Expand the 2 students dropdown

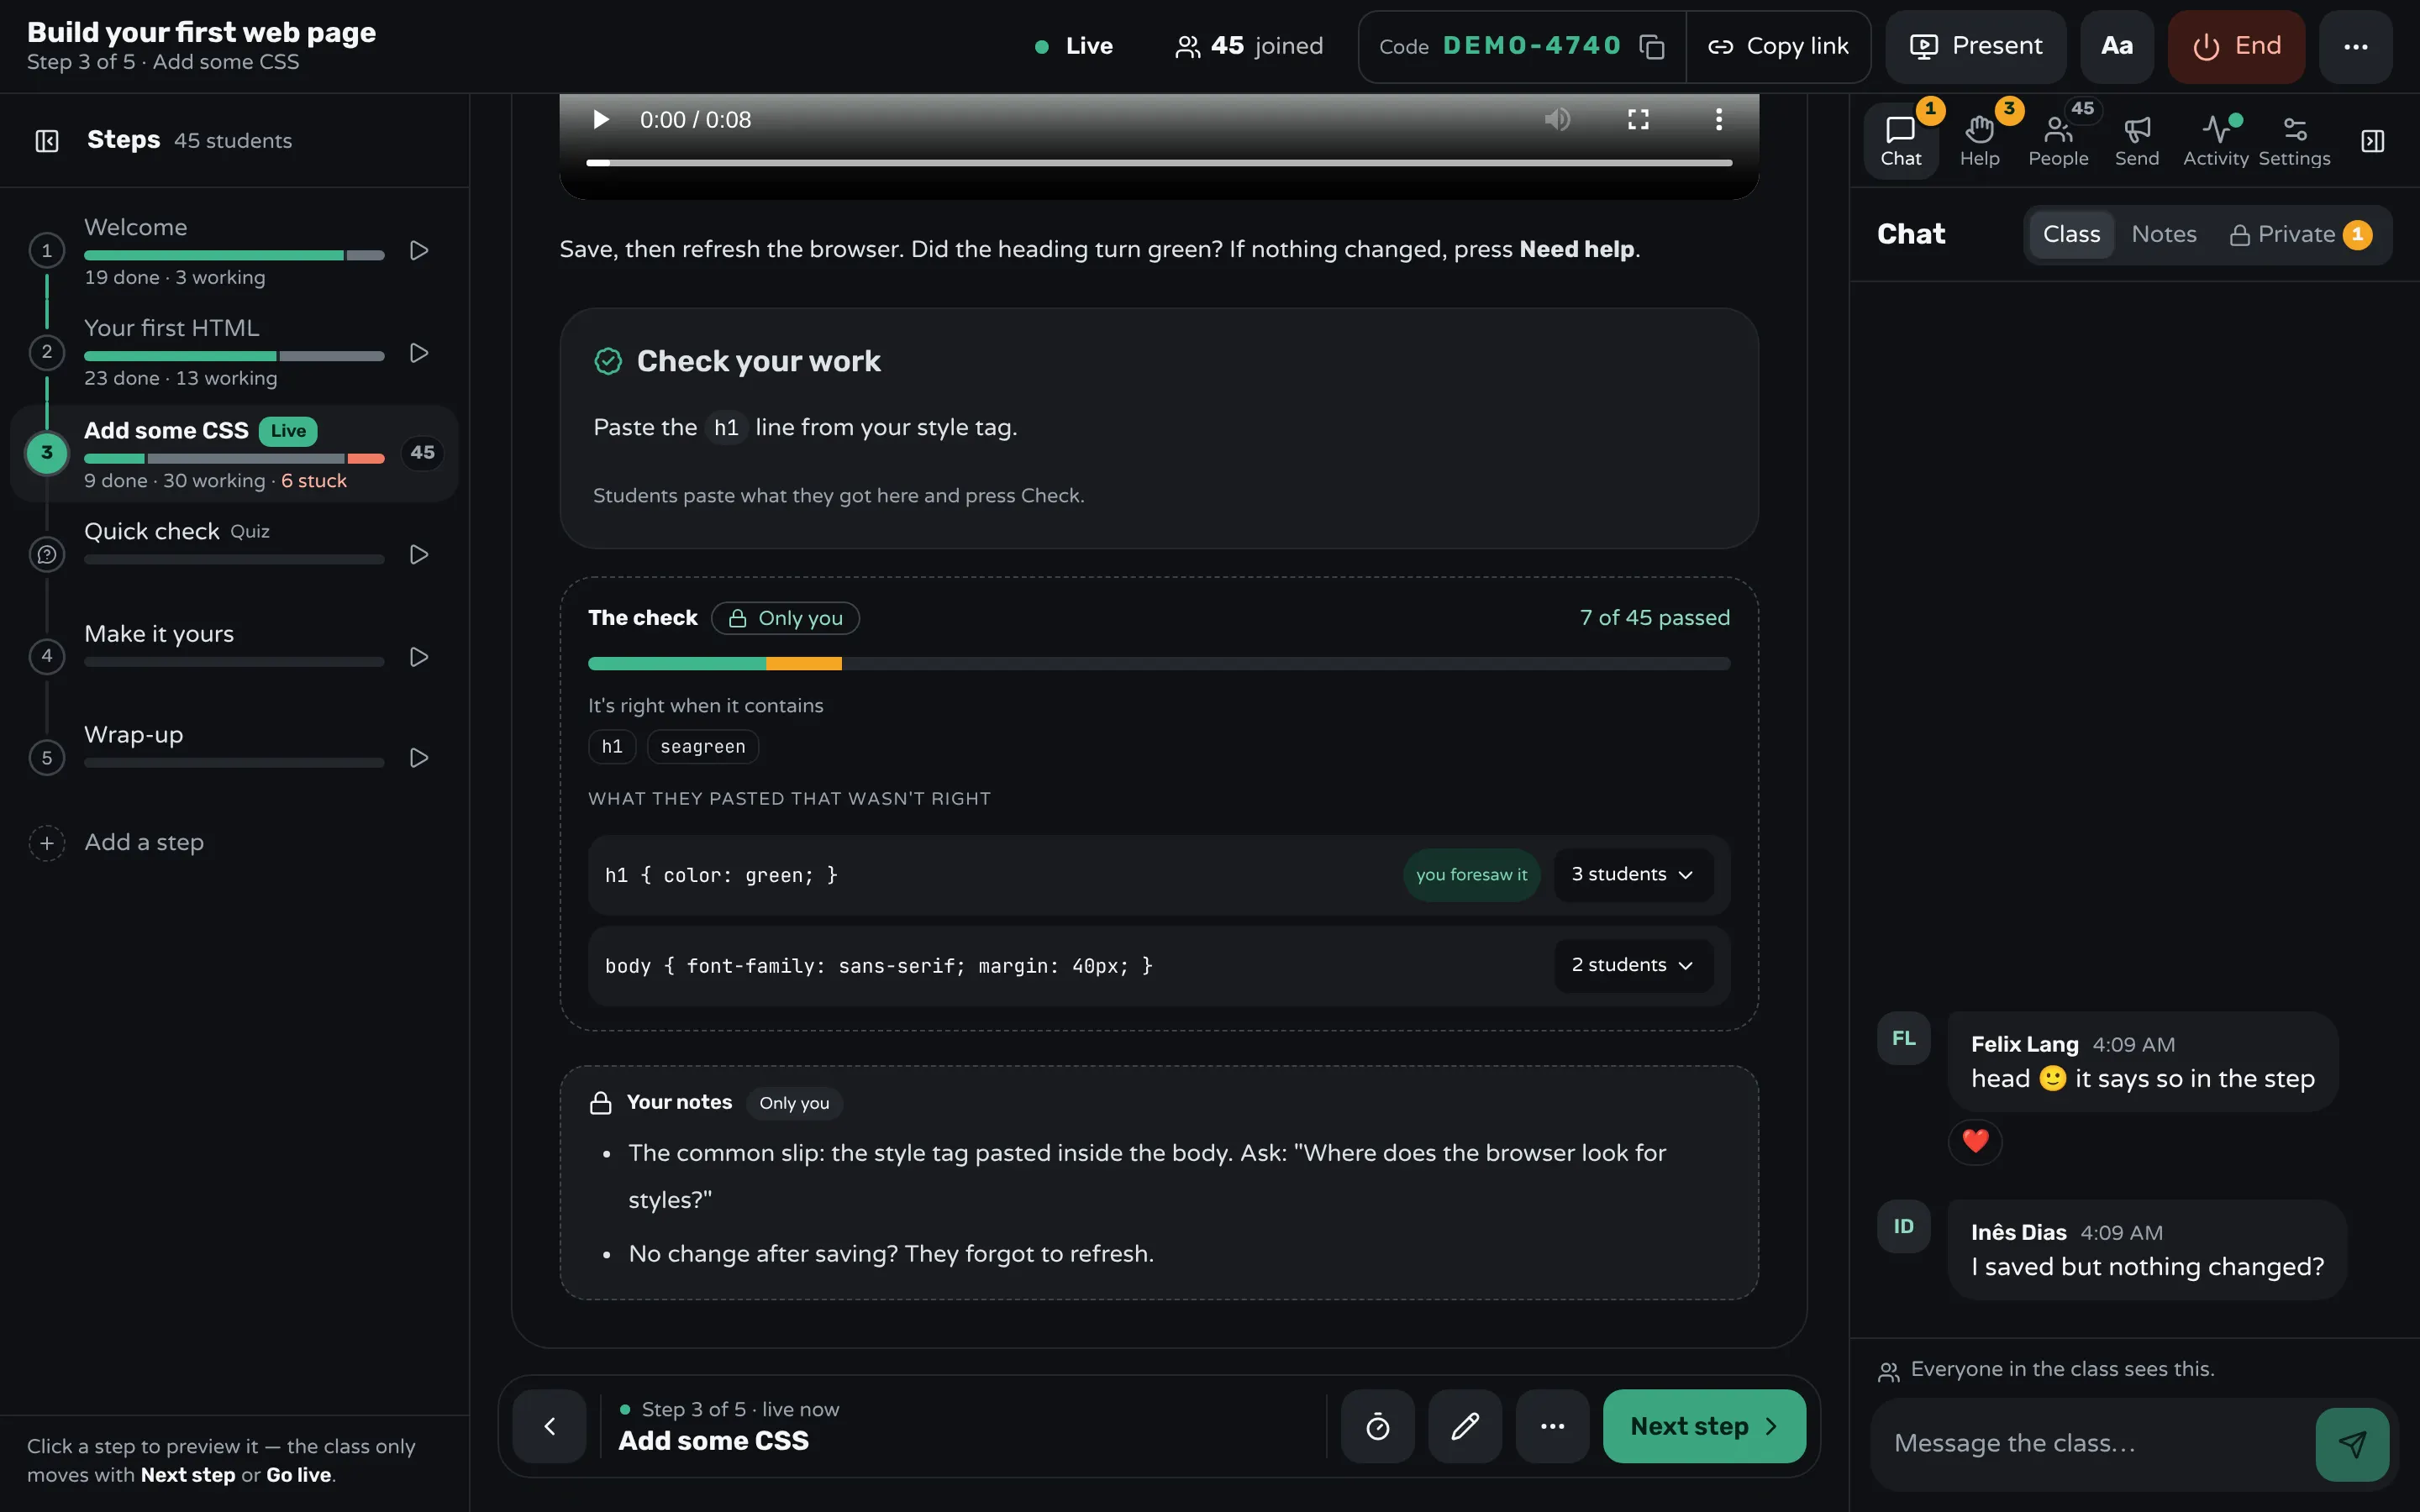click(x=1633, y=966)
